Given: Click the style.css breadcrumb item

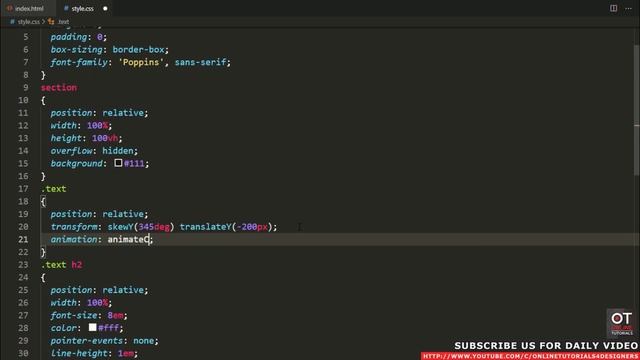Looking at the screenshot, I should pyautogui.click(x=28, y=22).
